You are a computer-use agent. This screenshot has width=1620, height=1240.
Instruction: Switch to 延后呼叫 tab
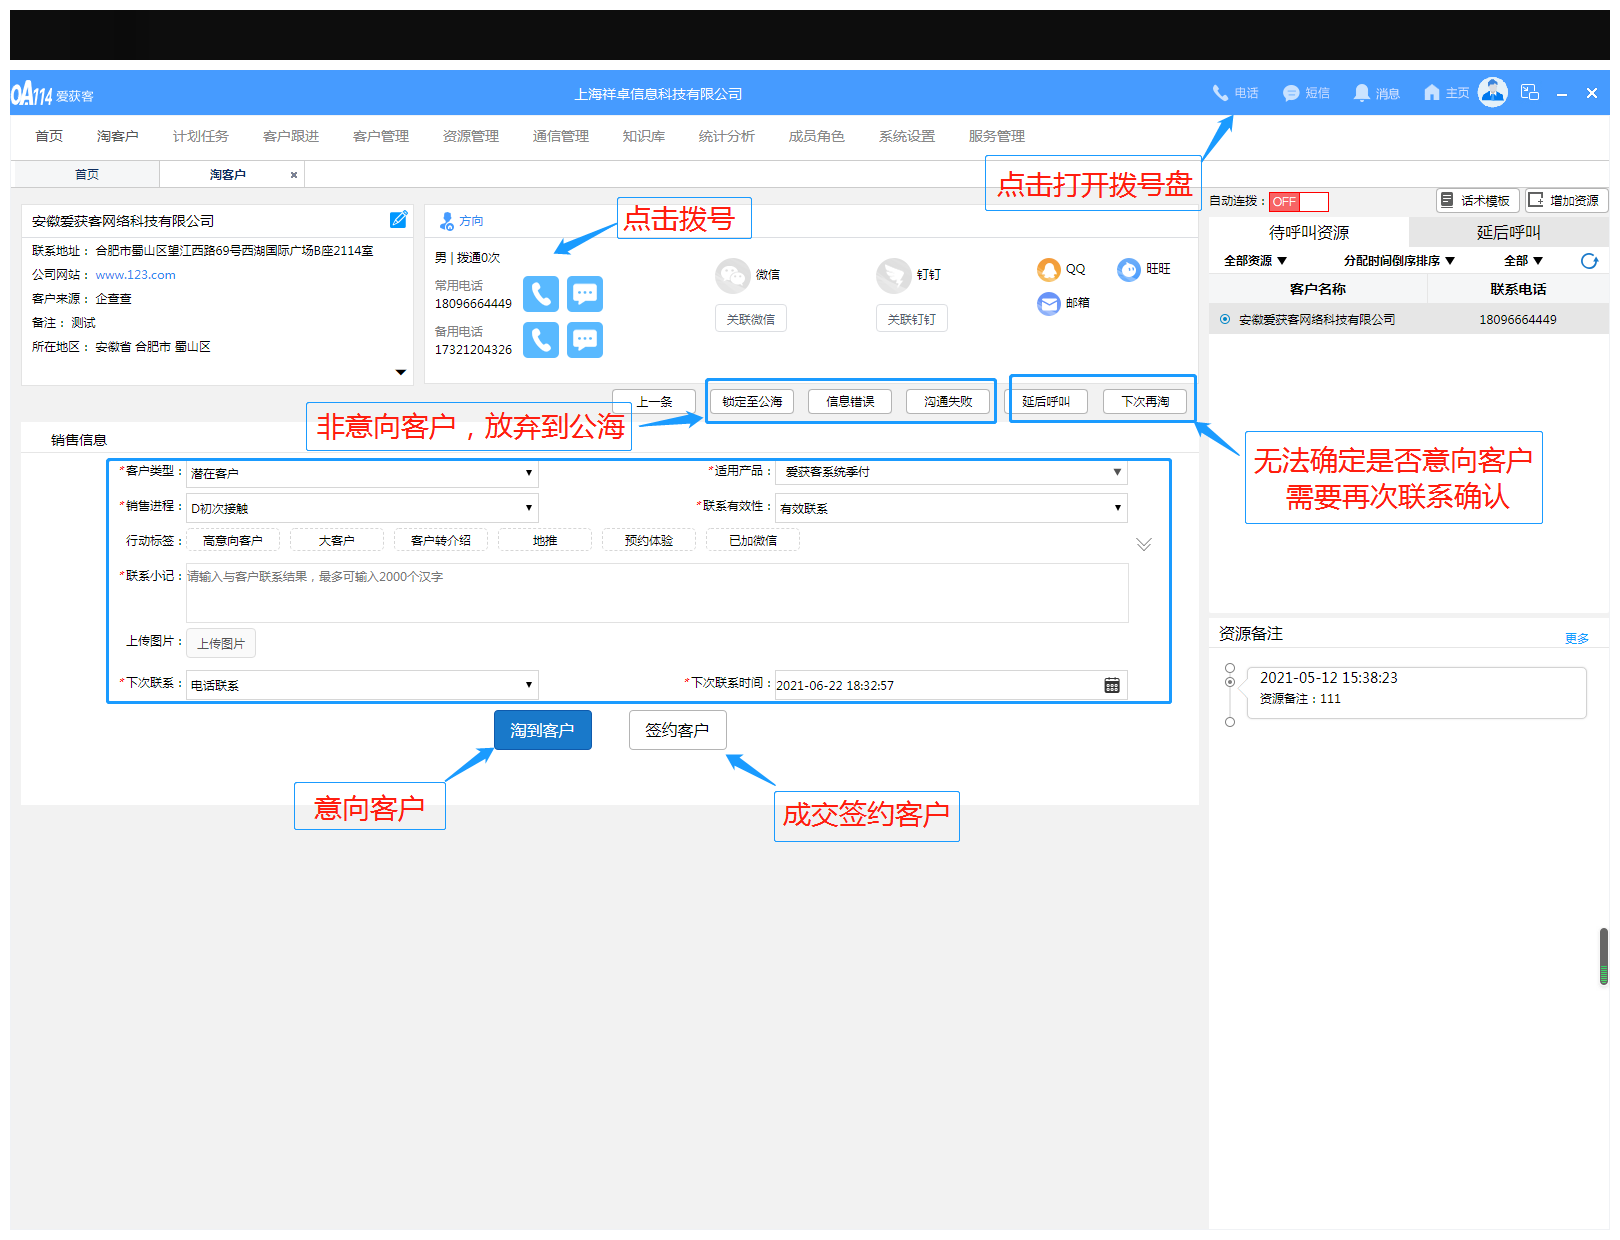[x=1509, y=233]
